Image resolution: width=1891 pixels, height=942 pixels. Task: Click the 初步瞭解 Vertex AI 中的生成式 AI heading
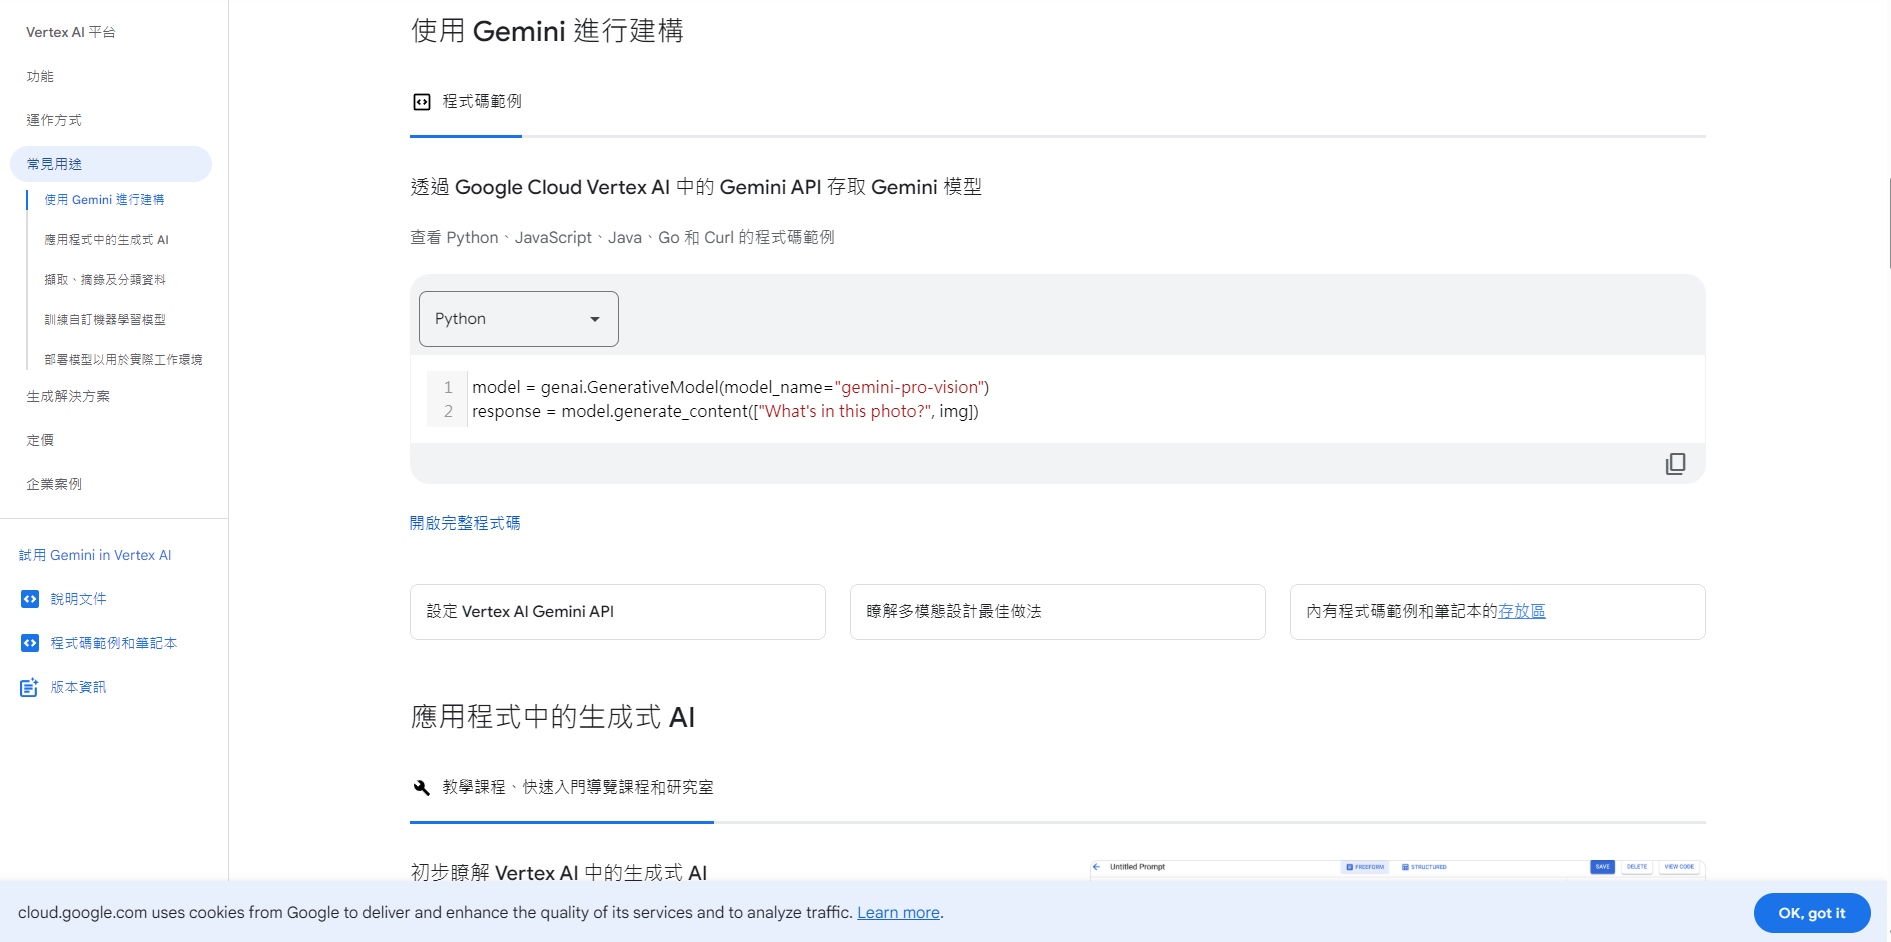point(559,872)
